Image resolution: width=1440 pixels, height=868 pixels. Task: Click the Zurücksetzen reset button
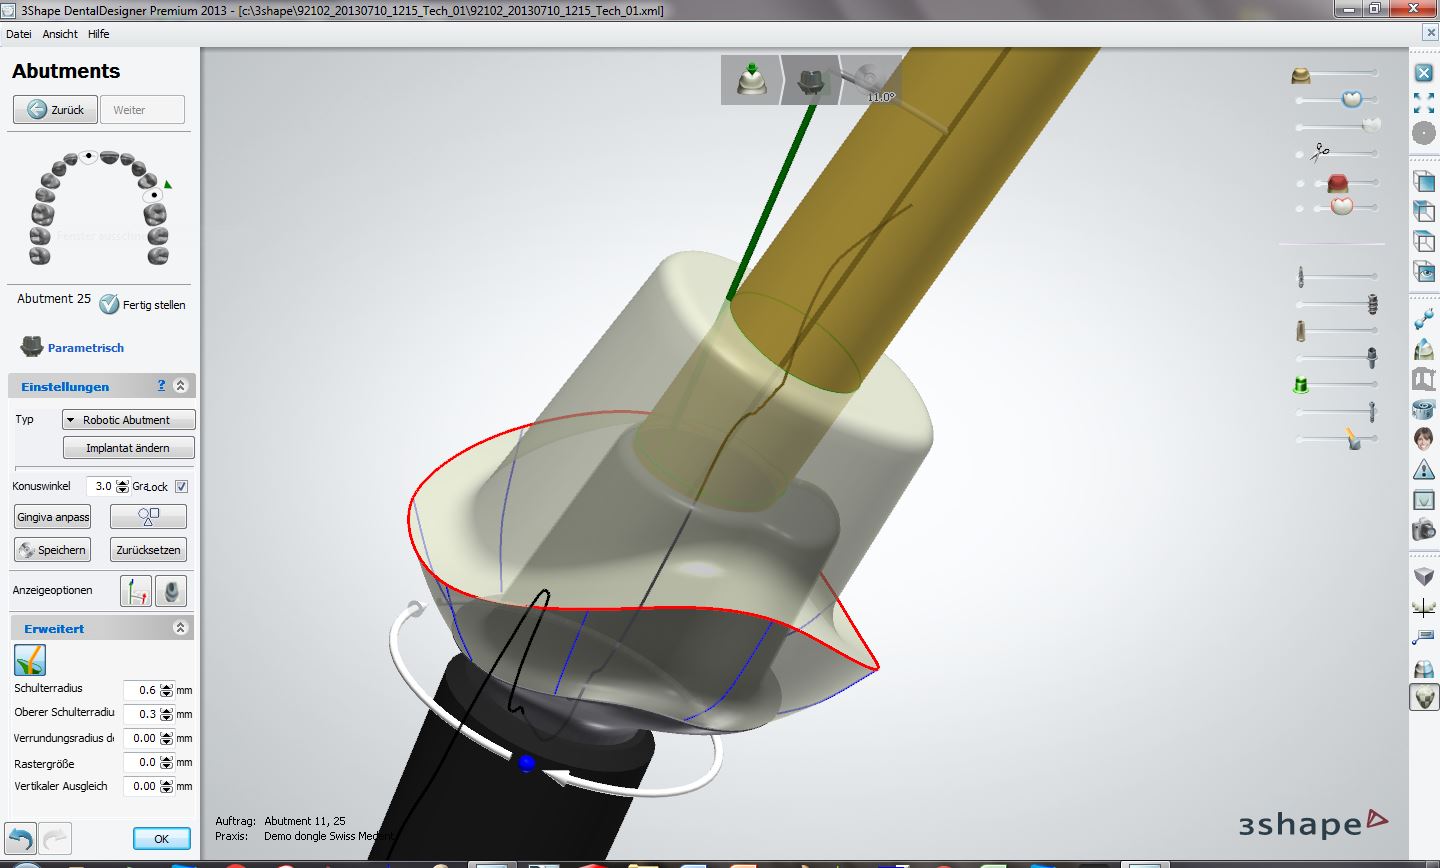148,550
